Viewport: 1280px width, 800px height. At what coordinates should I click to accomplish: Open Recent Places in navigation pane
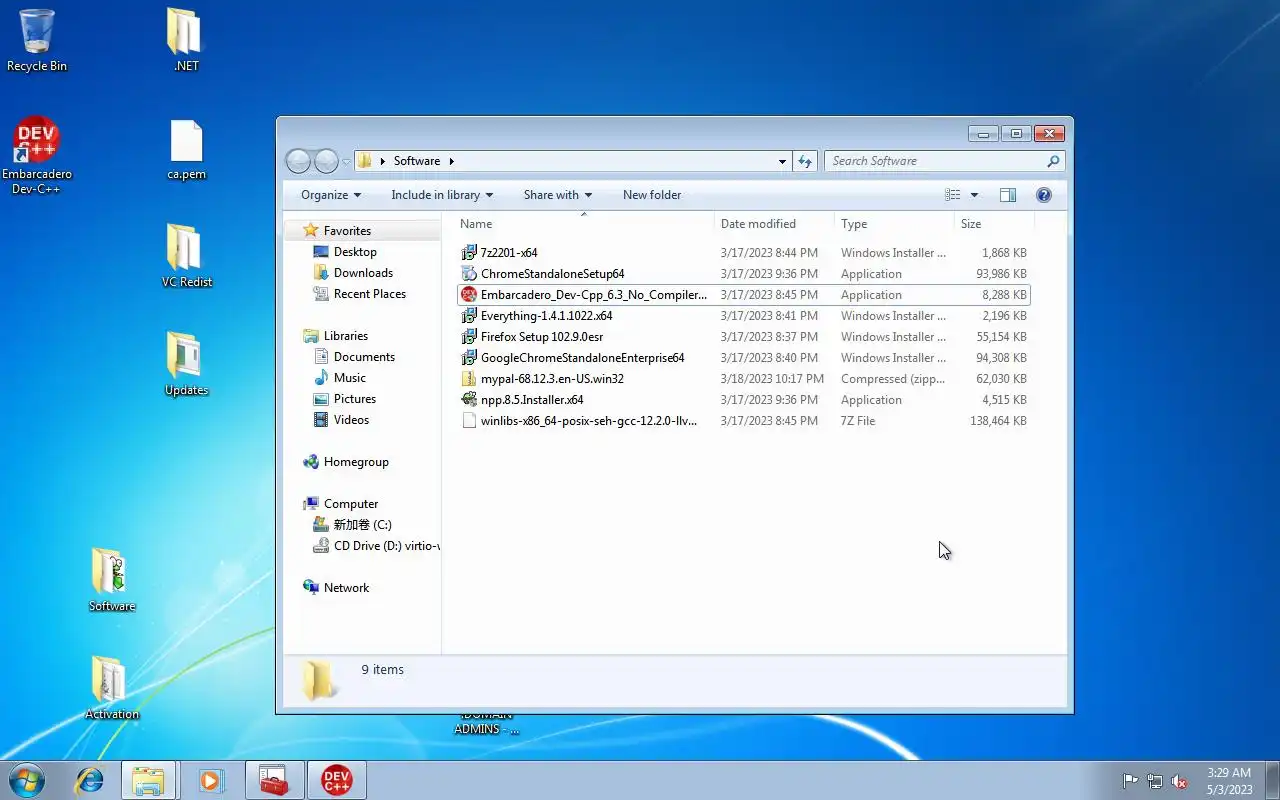coord(370,294)
